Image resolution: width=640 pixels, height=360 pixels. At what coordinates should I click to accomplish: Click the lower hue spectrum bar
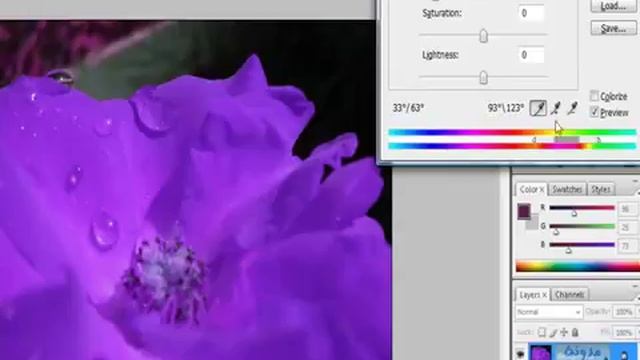512,146
